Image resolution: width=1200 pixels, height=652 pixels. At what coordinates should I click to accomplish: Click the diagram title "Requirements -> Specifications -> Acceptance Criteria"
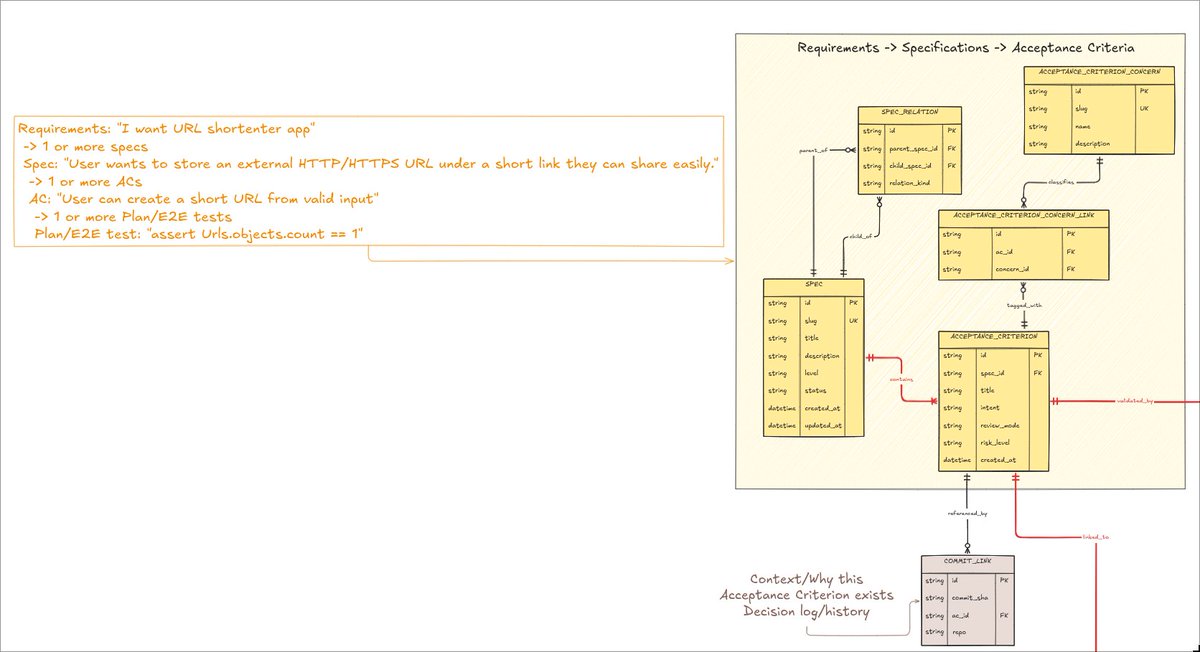pyautogui.click(x=965, y=48)
